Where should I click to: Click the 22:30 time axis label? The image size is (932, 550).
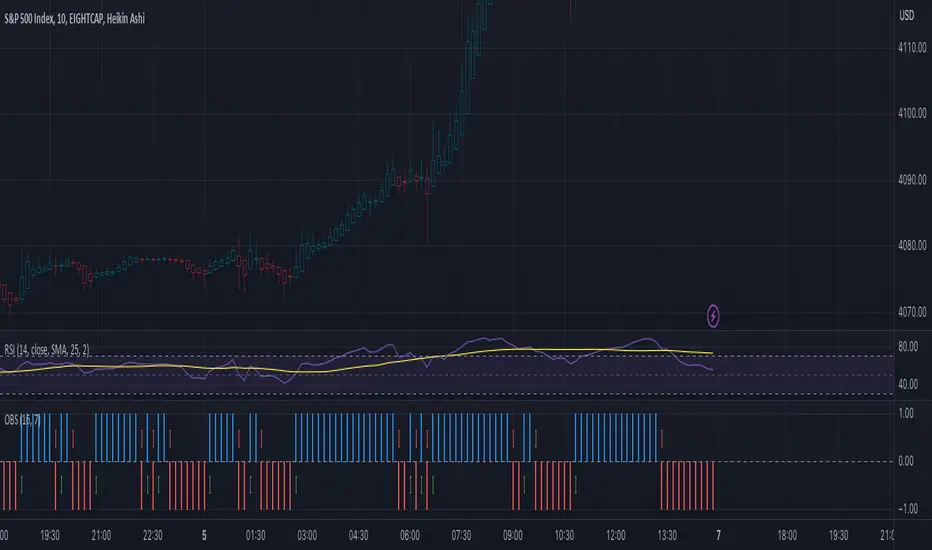(x=153, y=536)
